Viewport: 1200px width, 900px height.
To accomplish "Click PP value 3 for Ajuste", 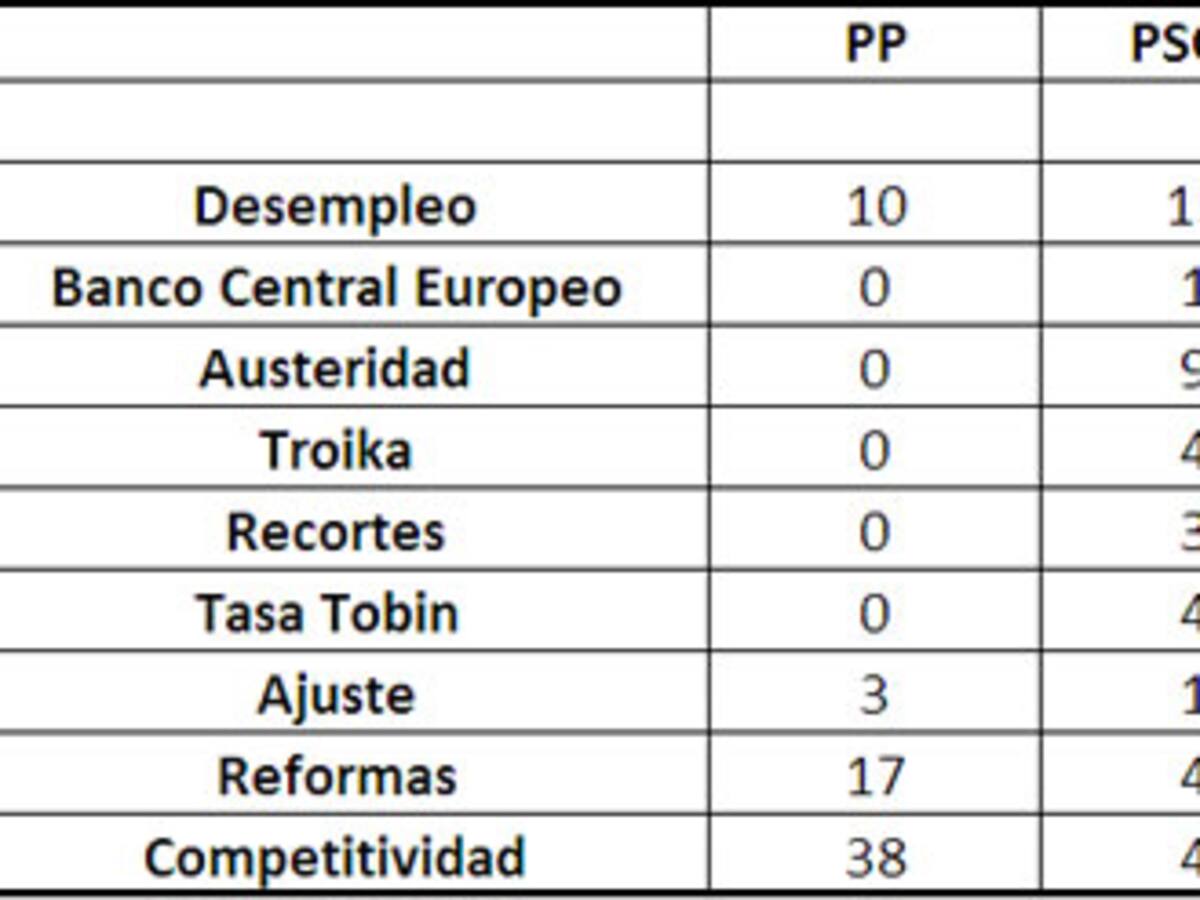I will coord(875,695).
